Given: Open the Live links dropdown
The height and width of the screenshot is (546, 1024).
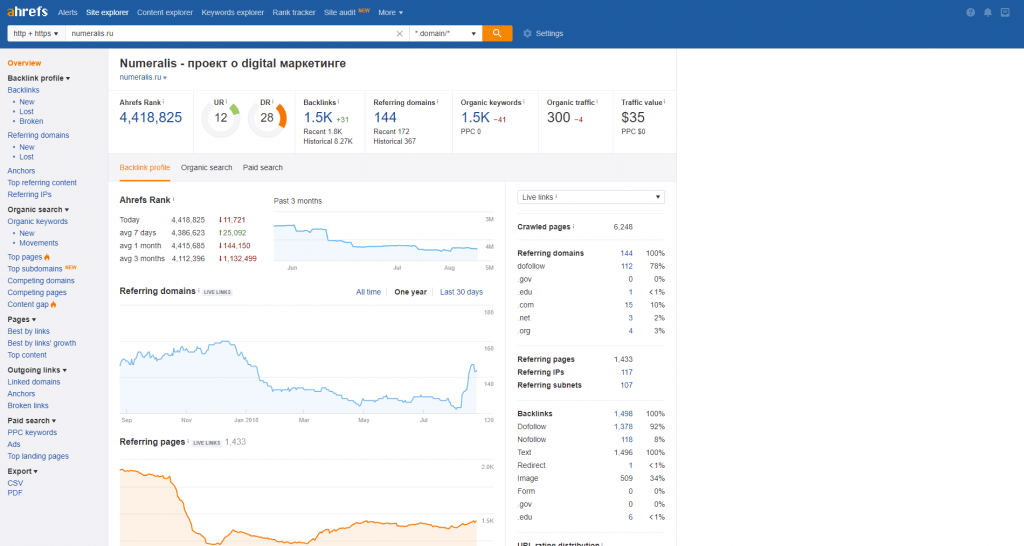Looking at the screenshot, I should click(x=591, y=197).
